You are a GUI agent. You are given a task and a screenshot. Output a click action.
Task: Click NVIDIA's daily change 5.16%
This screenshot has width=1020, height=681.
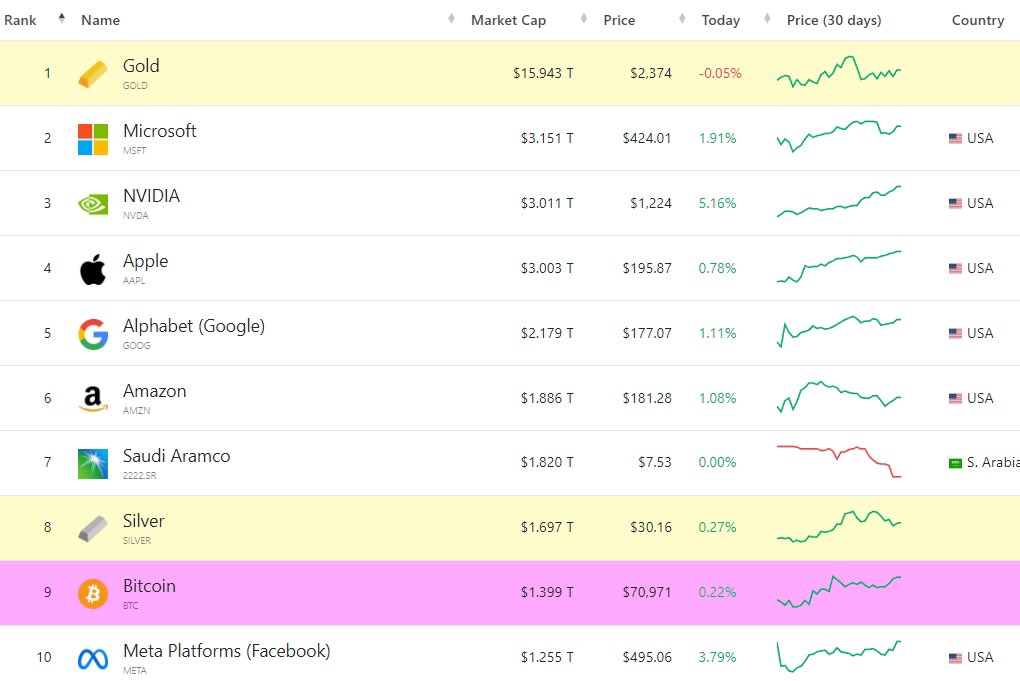tap(718, 204)
